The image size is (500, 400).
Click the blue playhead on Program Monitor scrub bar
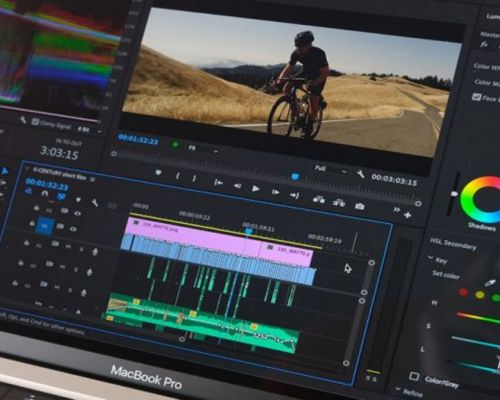pos(295,176)
